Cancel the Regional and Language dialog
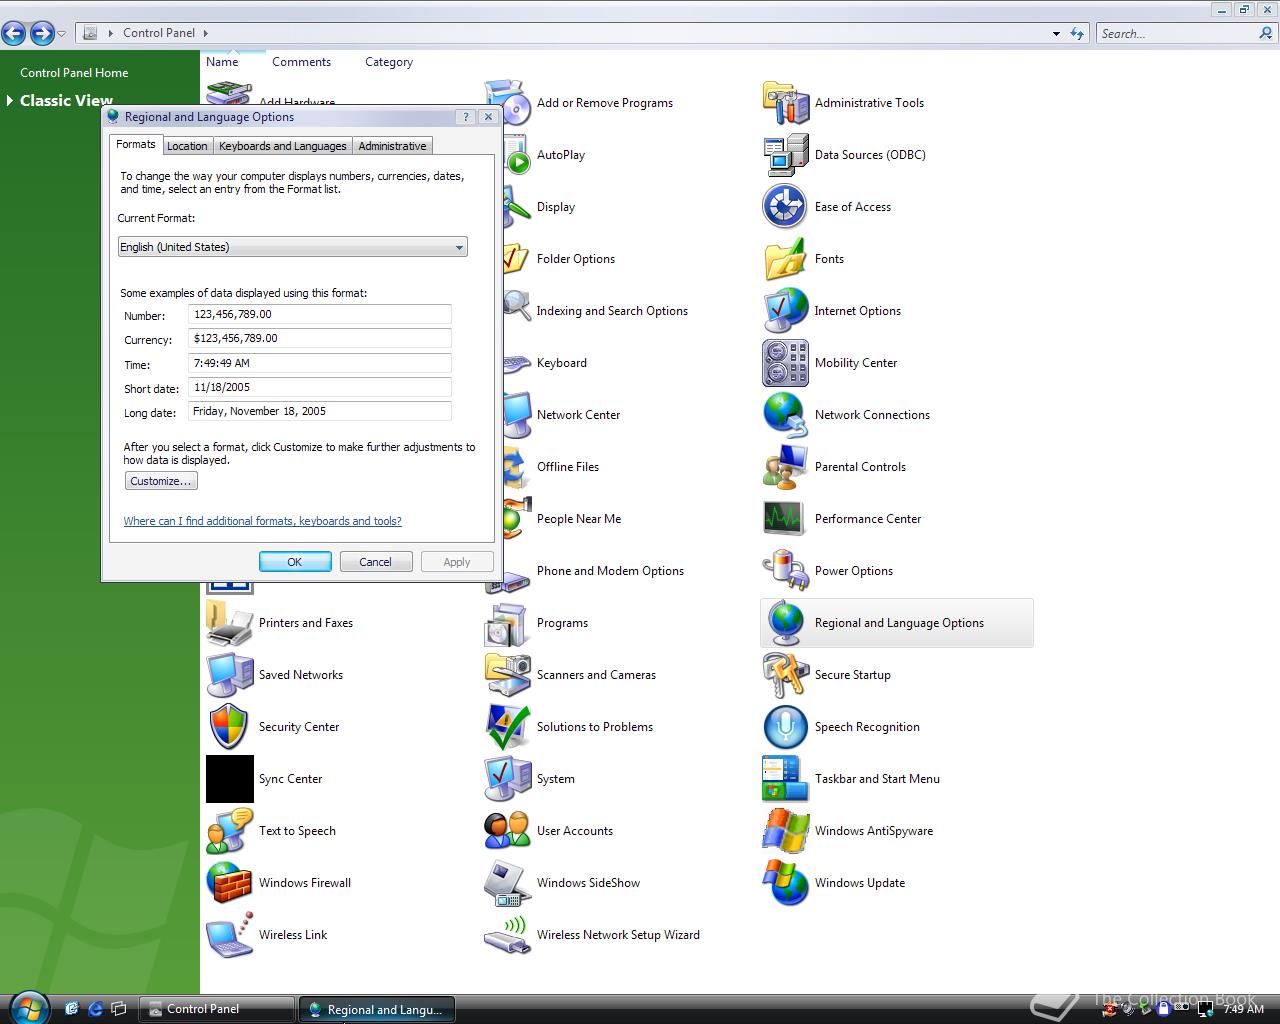The image size is (1280, 1024). (x=376, y=562)
